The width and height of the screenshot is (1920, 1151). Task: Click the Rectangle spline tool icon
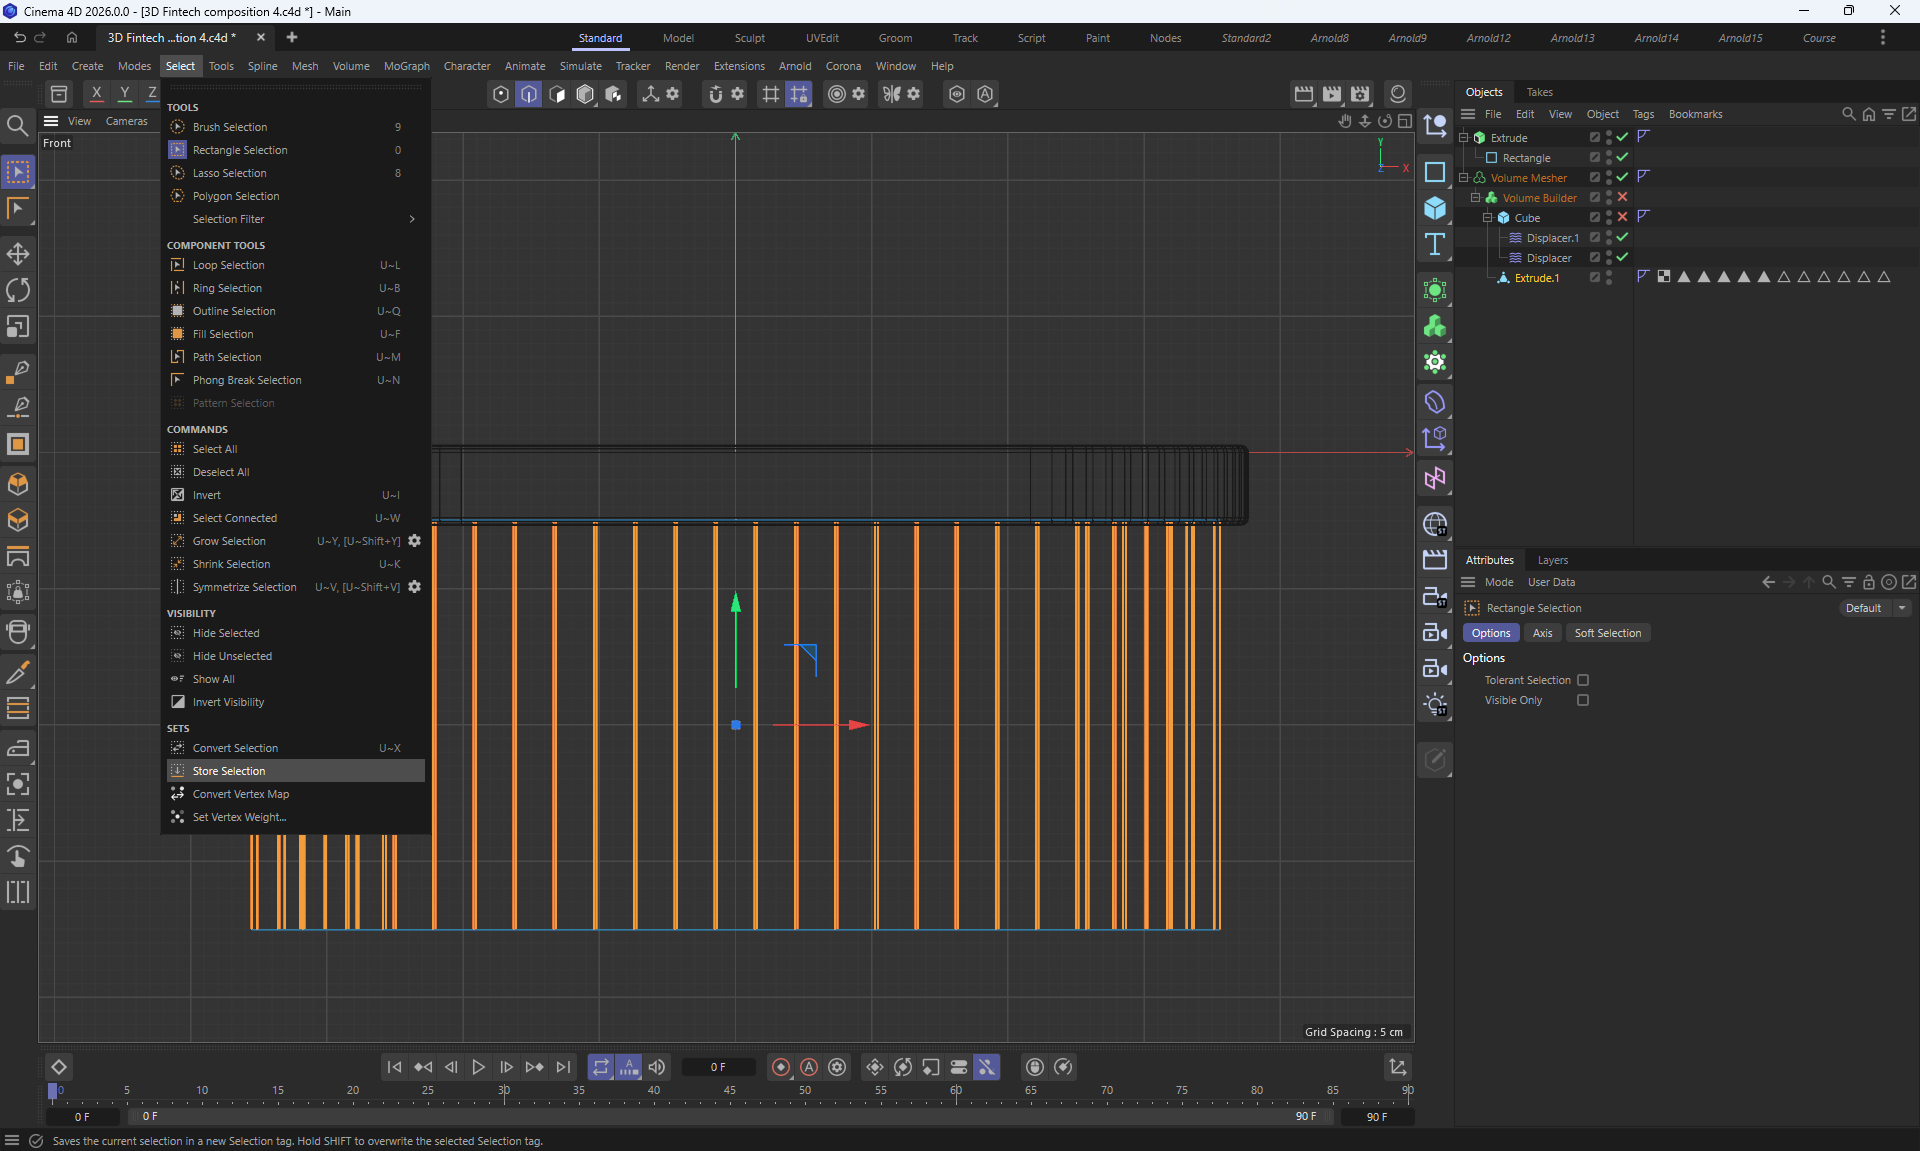pos(1435,172)
